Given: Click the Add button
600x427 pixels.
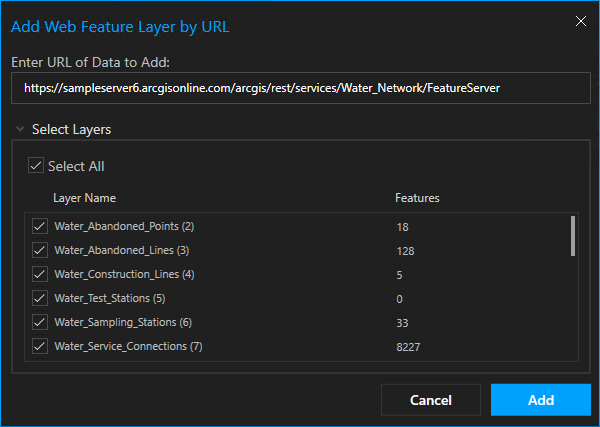Looking at the screenshot, I should click(x=540, y=400).
